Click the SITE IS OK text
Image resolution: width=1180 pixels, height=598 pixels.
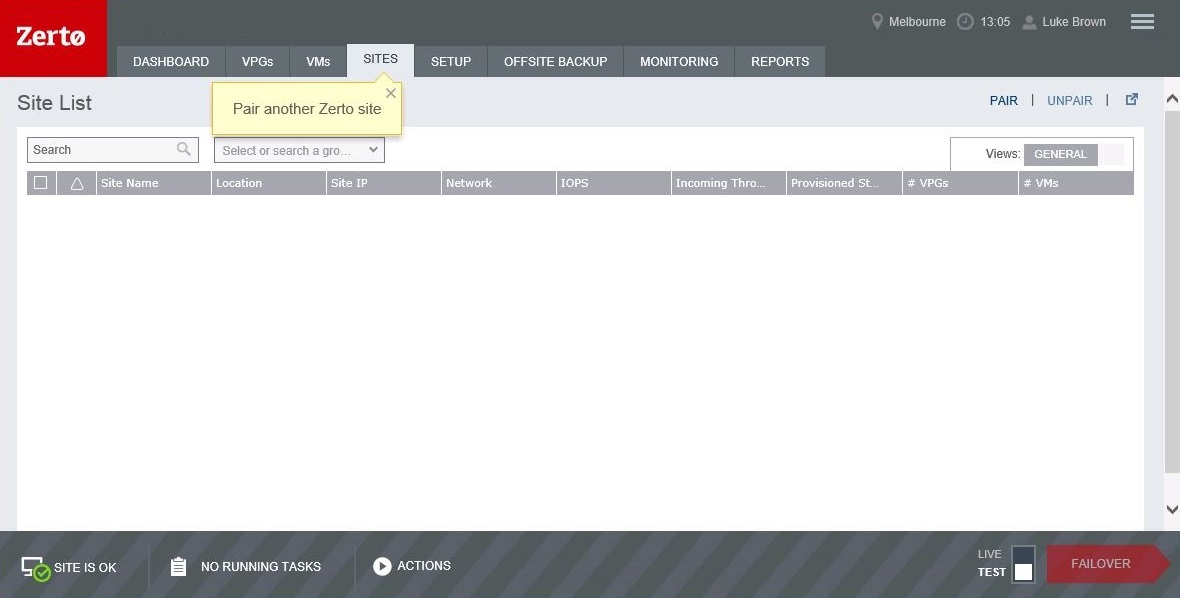click(x=85, y=567)
